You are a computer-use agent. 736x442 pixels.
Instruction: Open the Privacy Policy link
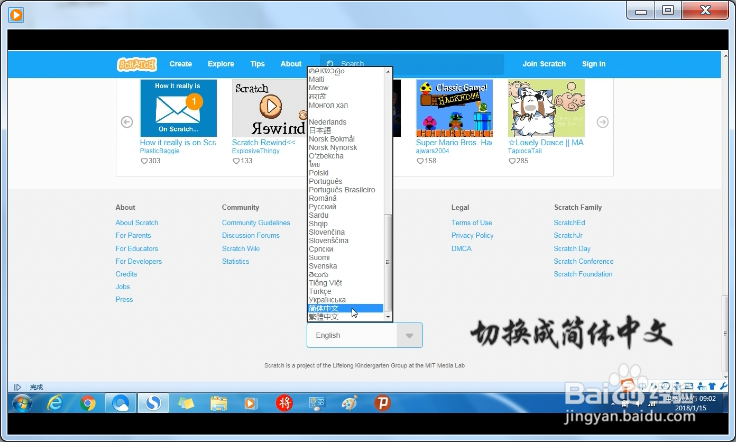point(472,235)
